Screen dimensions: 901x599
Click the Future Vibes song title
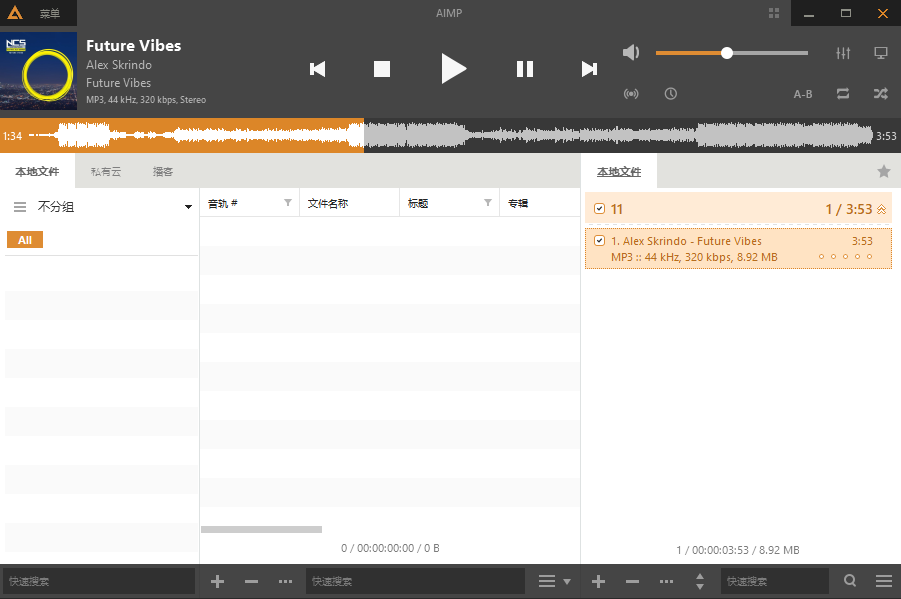point(133,45)
